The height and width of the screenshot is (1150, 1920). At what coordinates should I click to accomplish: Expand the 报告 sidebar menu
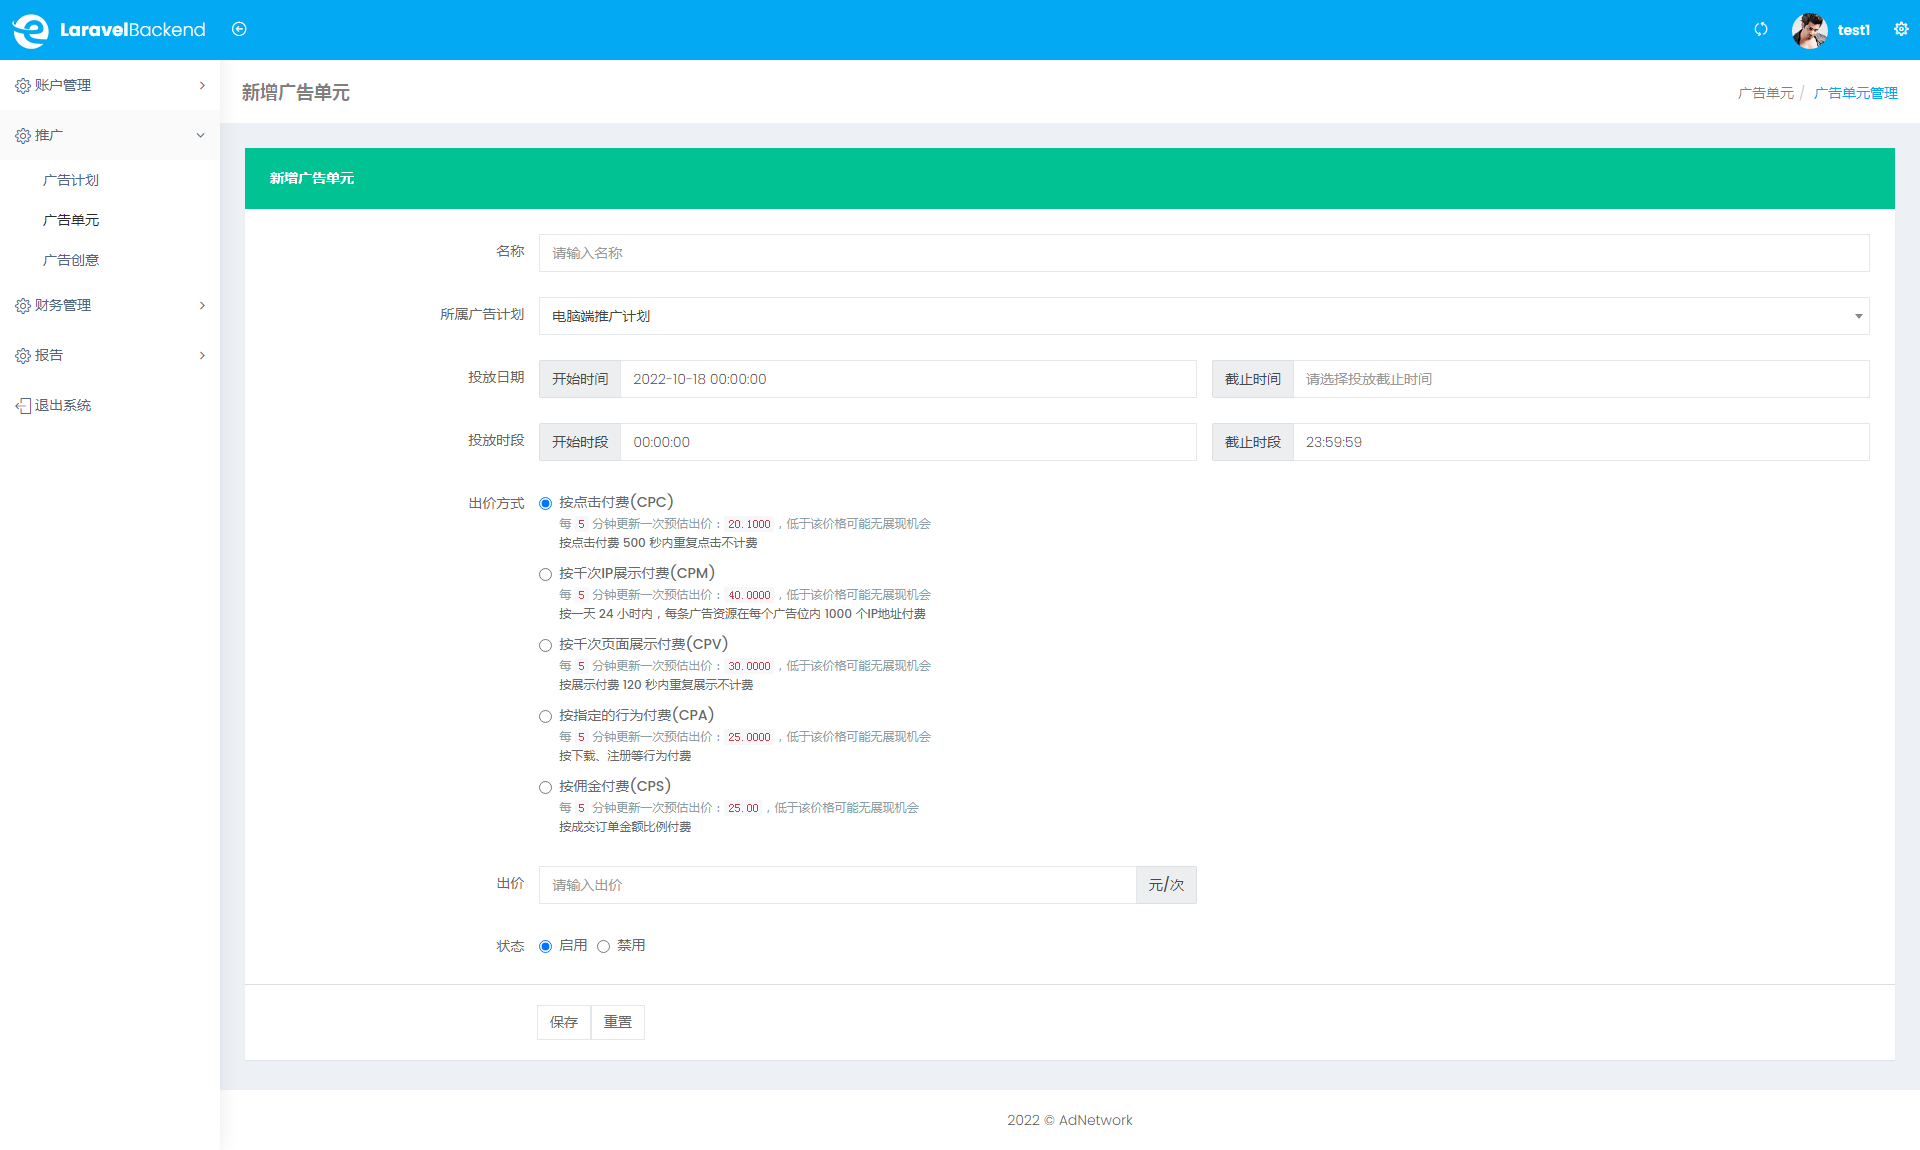coord(109,356)
